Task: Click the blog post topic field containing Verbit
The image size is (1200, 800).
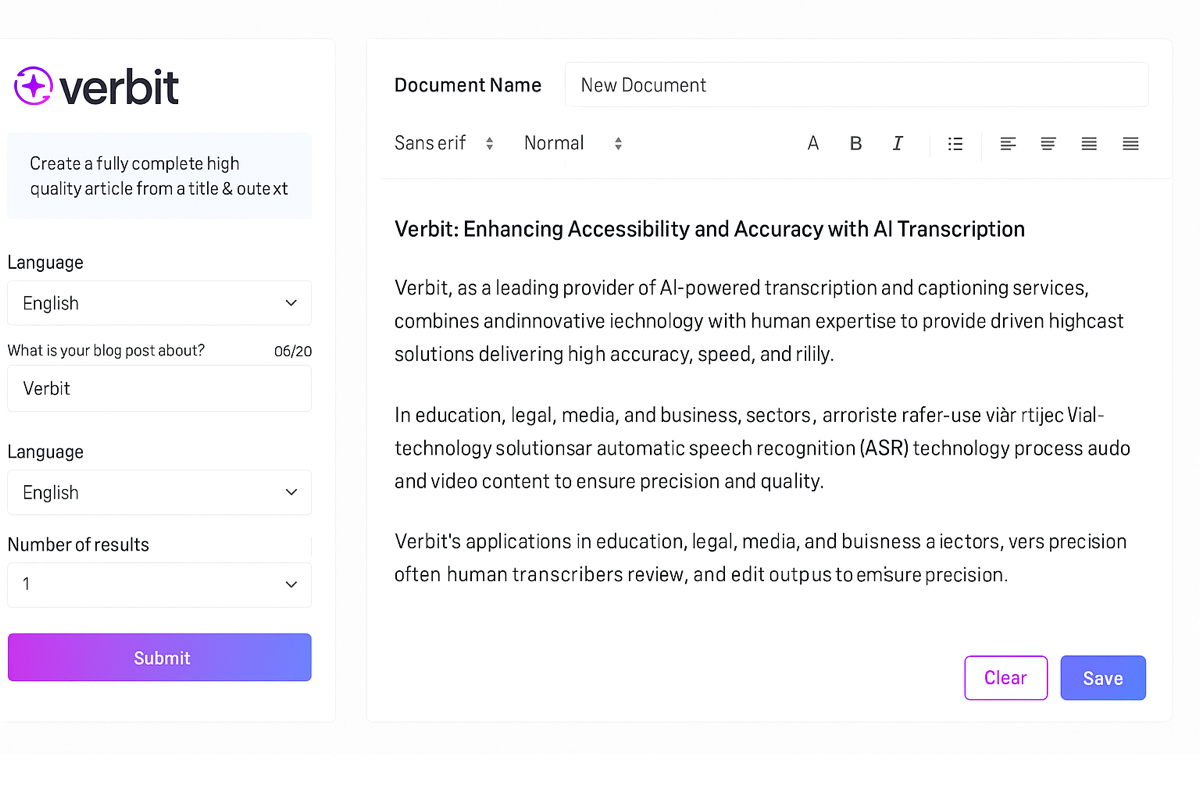Action: click(159, 388)
